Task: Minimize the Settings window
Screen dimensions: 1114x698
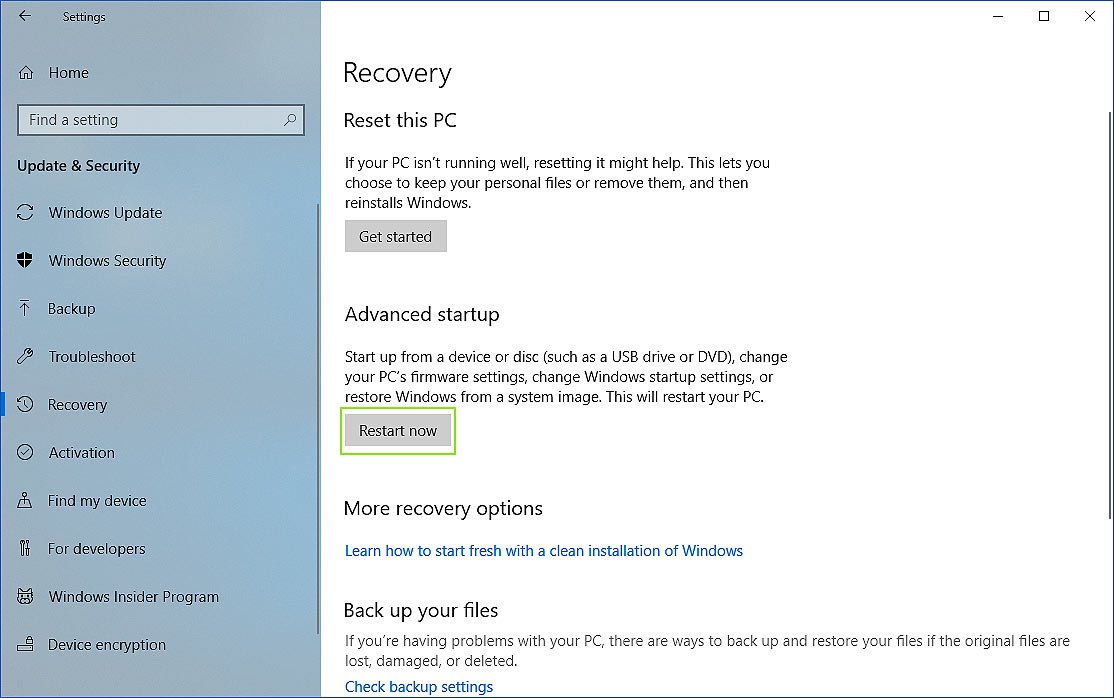Action: click(x=998, y=16)
